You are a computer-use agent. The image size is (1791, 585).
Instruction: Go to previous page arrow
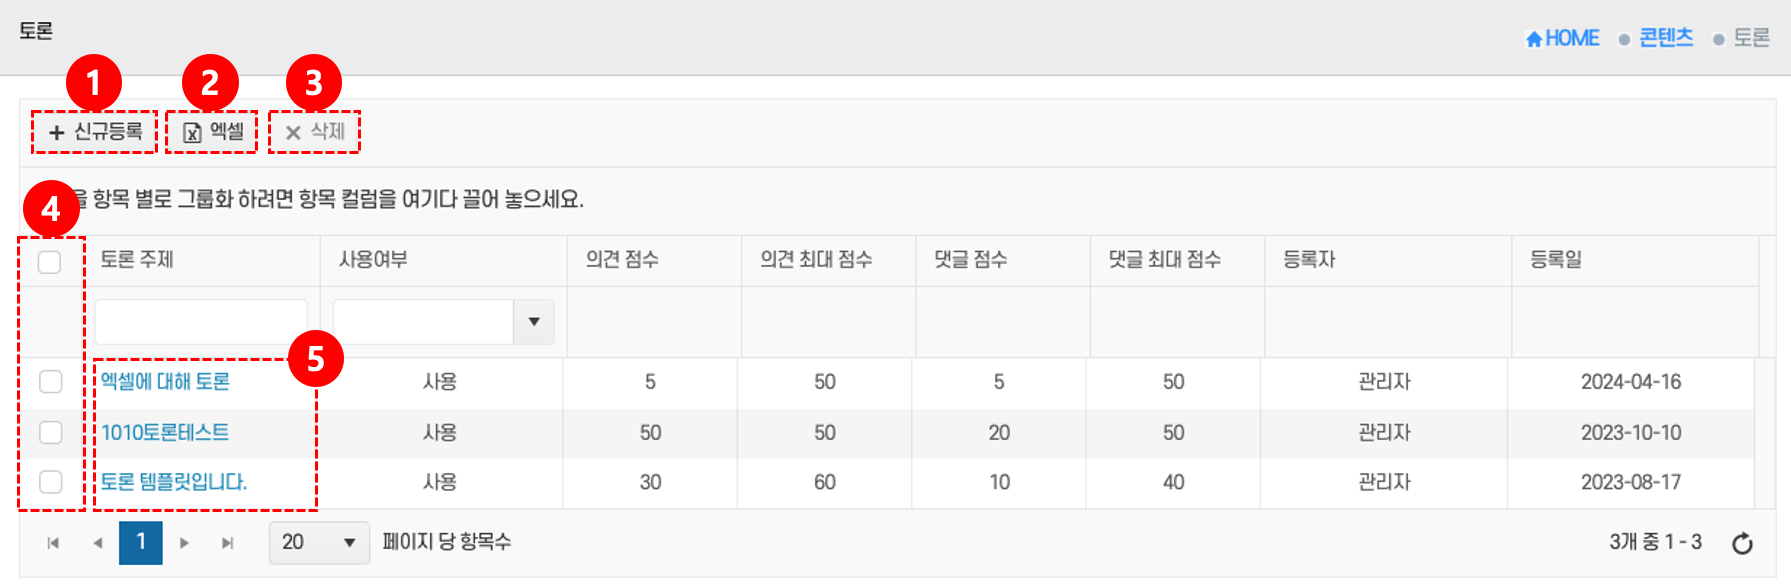pos(98,543)
